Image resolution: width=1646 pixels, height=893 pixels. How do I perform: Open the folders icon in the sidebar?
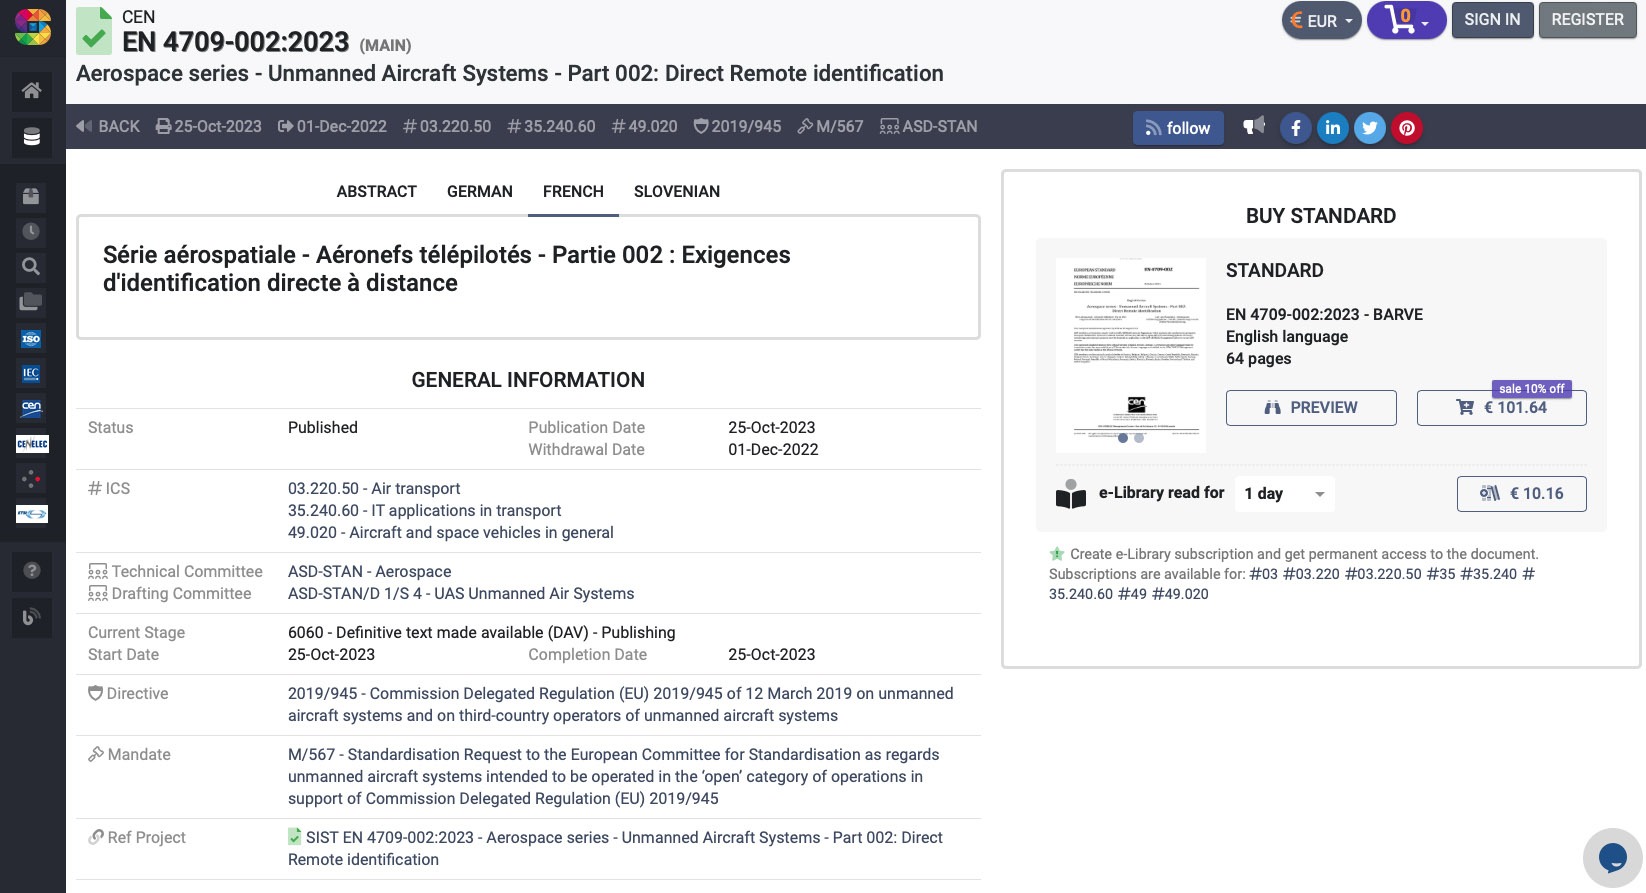coord(32,301)
